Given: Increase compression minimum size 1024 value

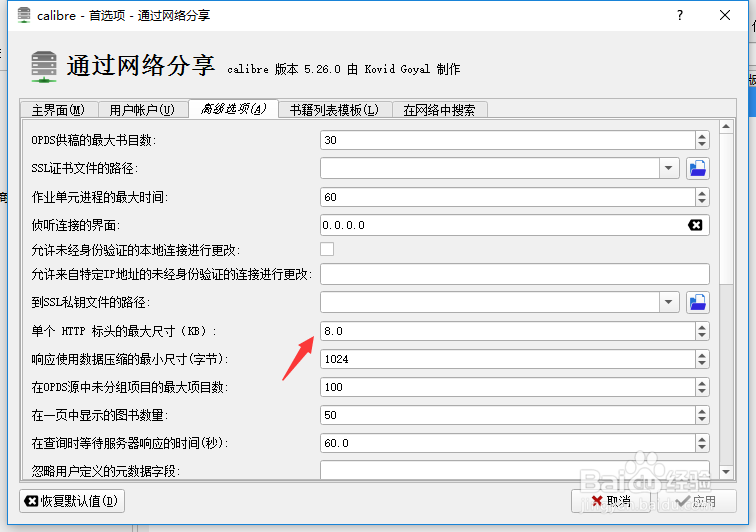Looking at the screenshot, I should pyautogui.click(x=702, y=355).
